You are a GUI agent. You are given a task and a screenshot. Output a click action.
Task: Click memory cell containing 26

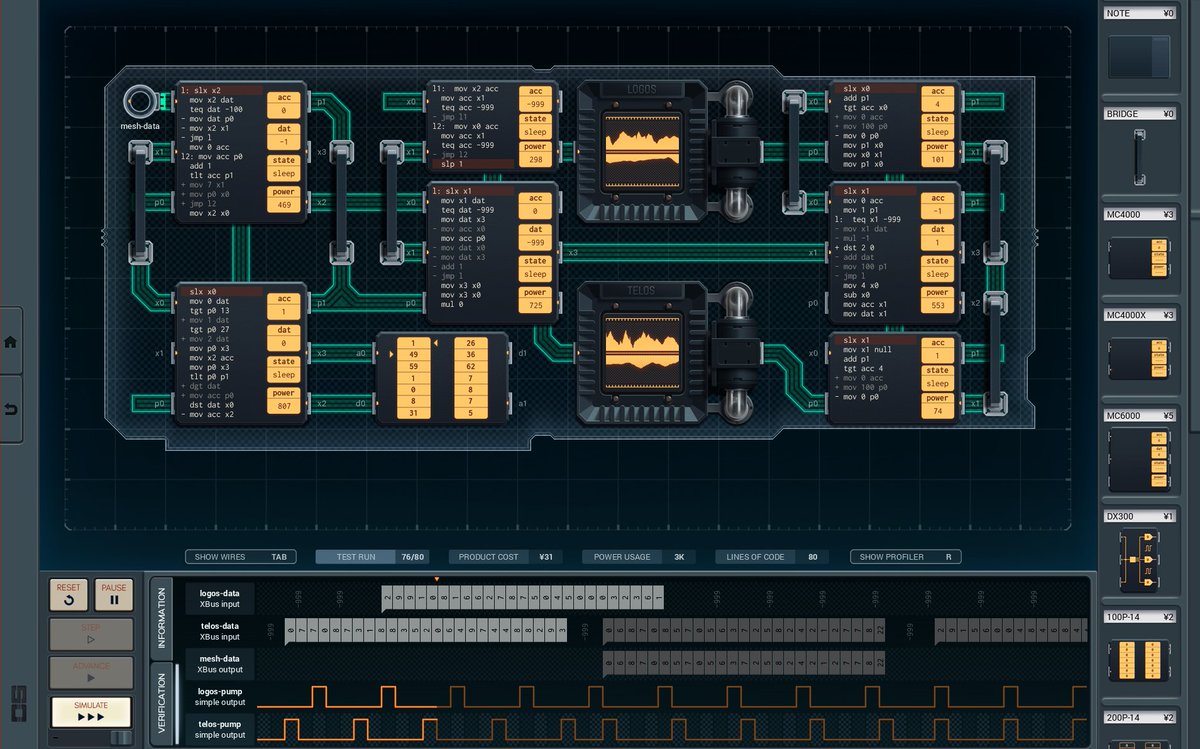(470, 342)
